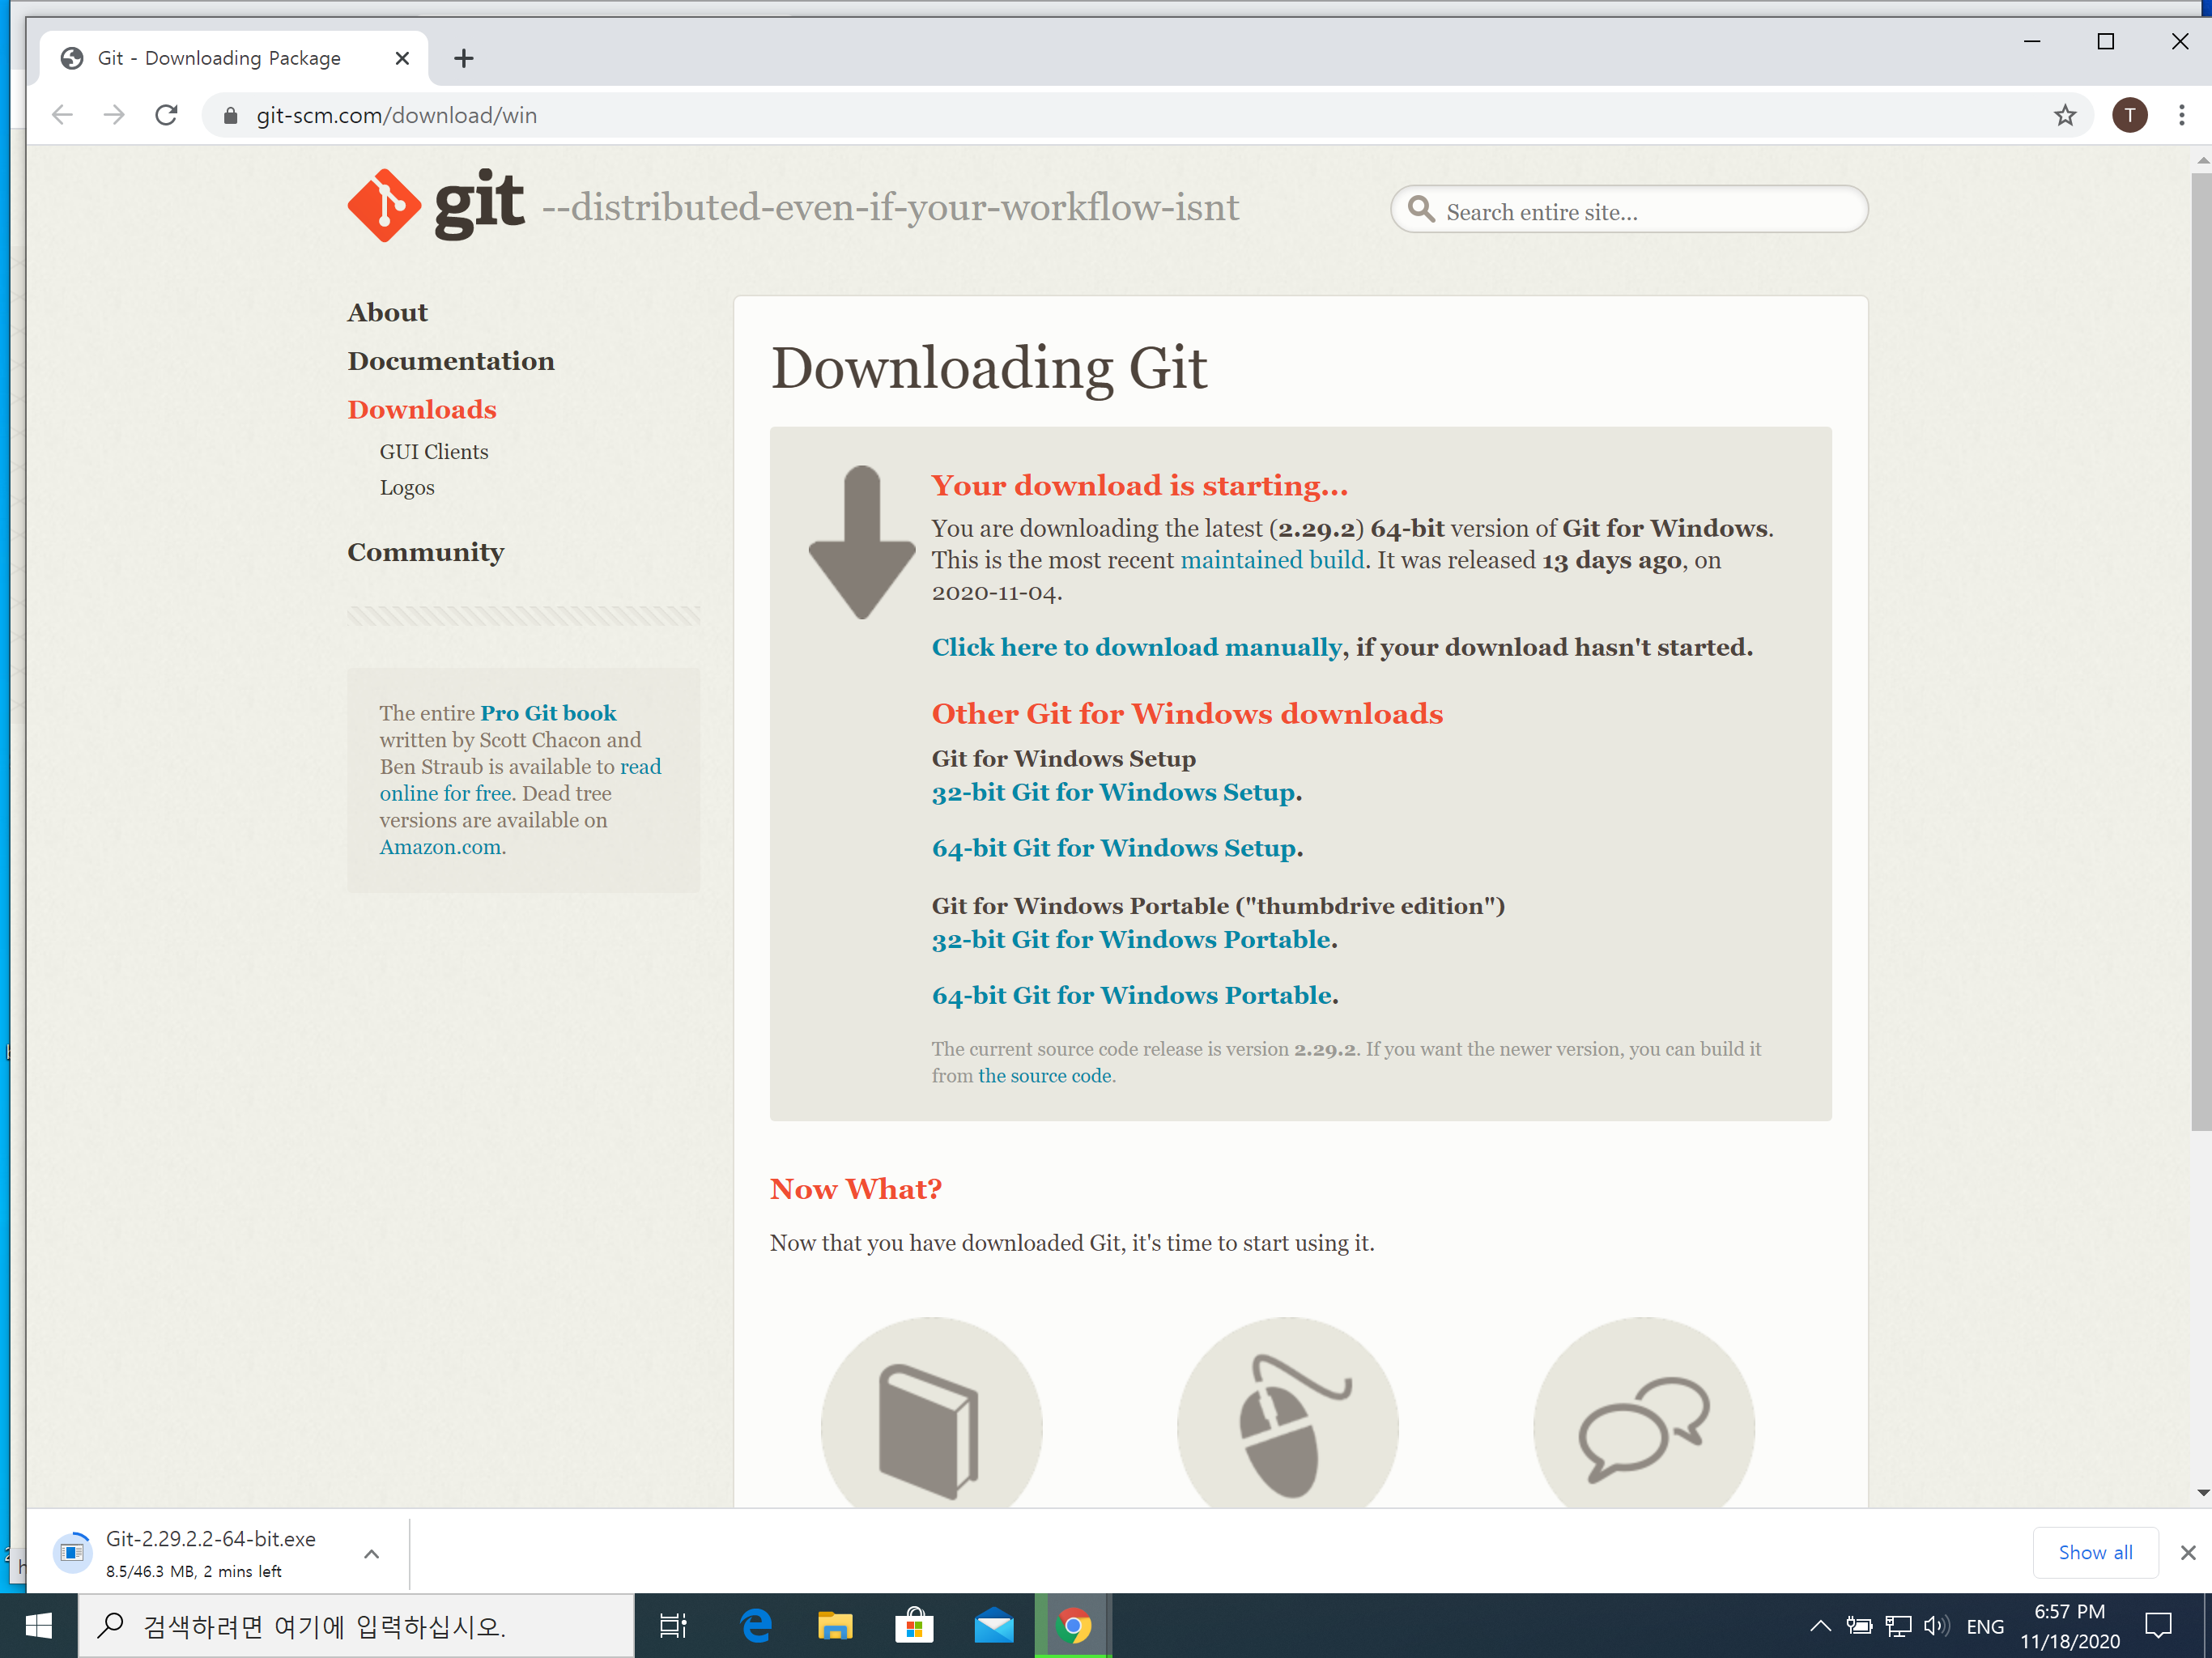Open the Downloads section
2212x1658 pixels.
click(421, 409)
